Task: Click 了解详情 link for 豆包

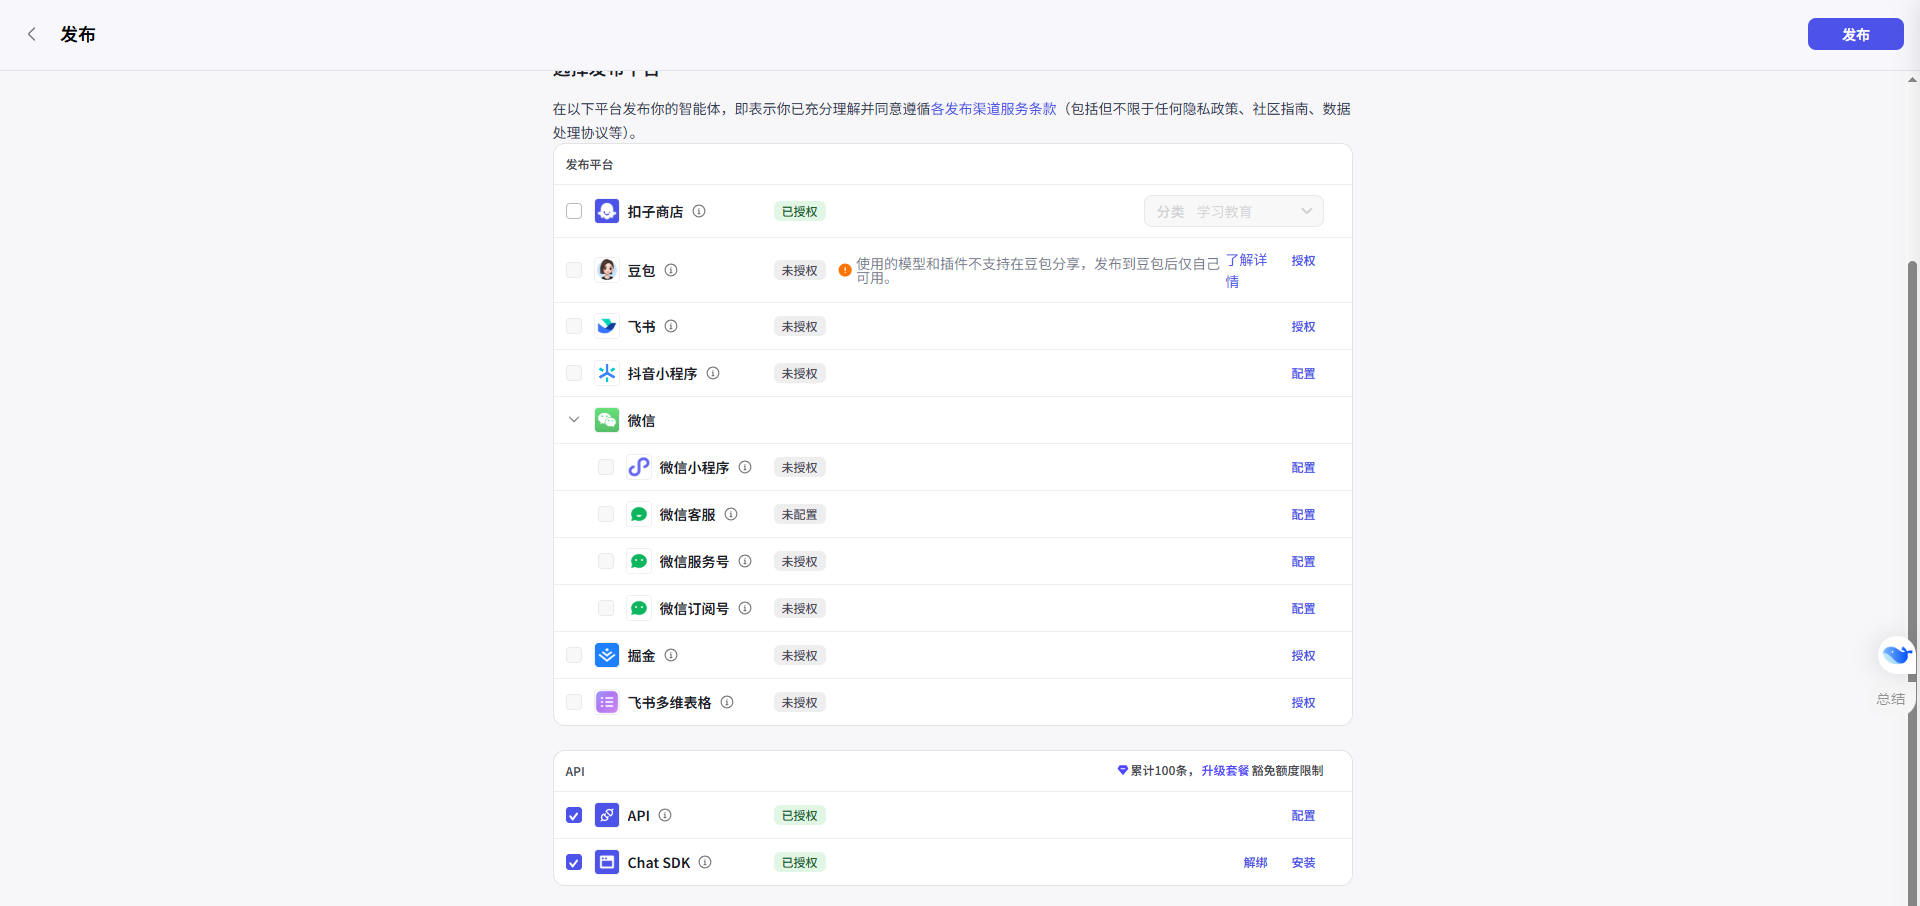Action: point(1247,270)
